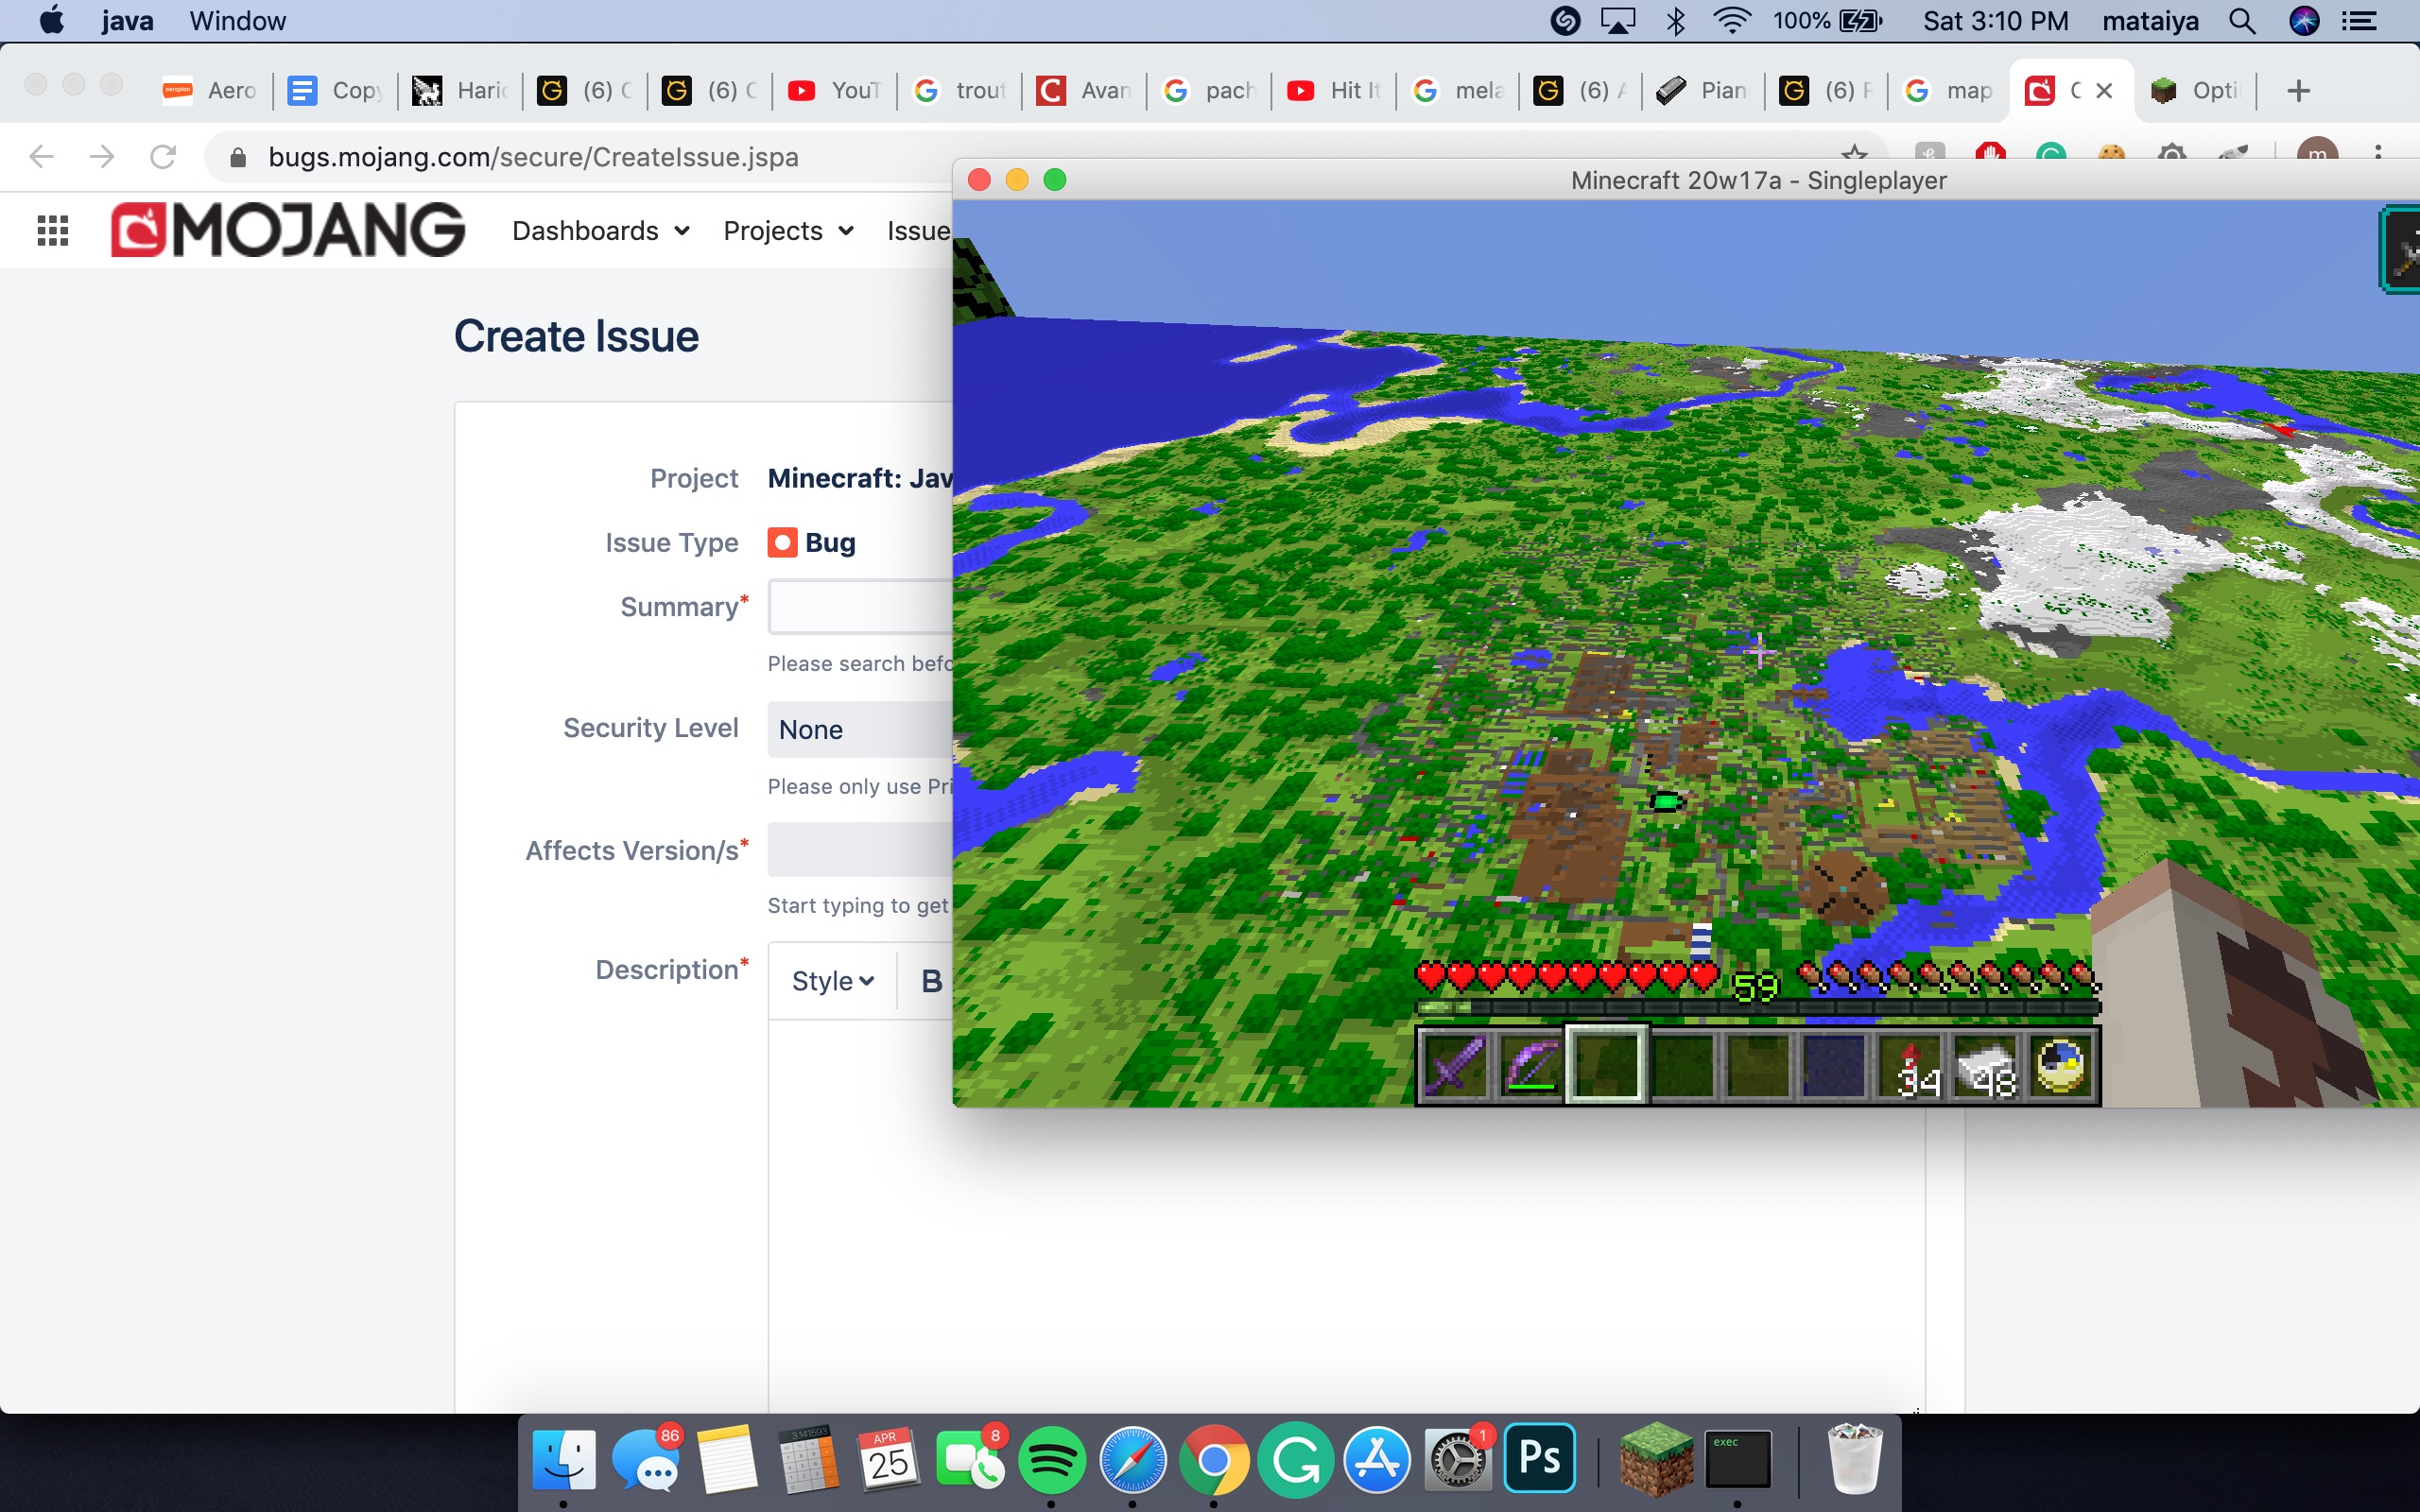Image resolution: width=2420 pixels, height=1512 pixels.
Task: Open Spotlight search in menu bar
Action: click(2242, 21)
